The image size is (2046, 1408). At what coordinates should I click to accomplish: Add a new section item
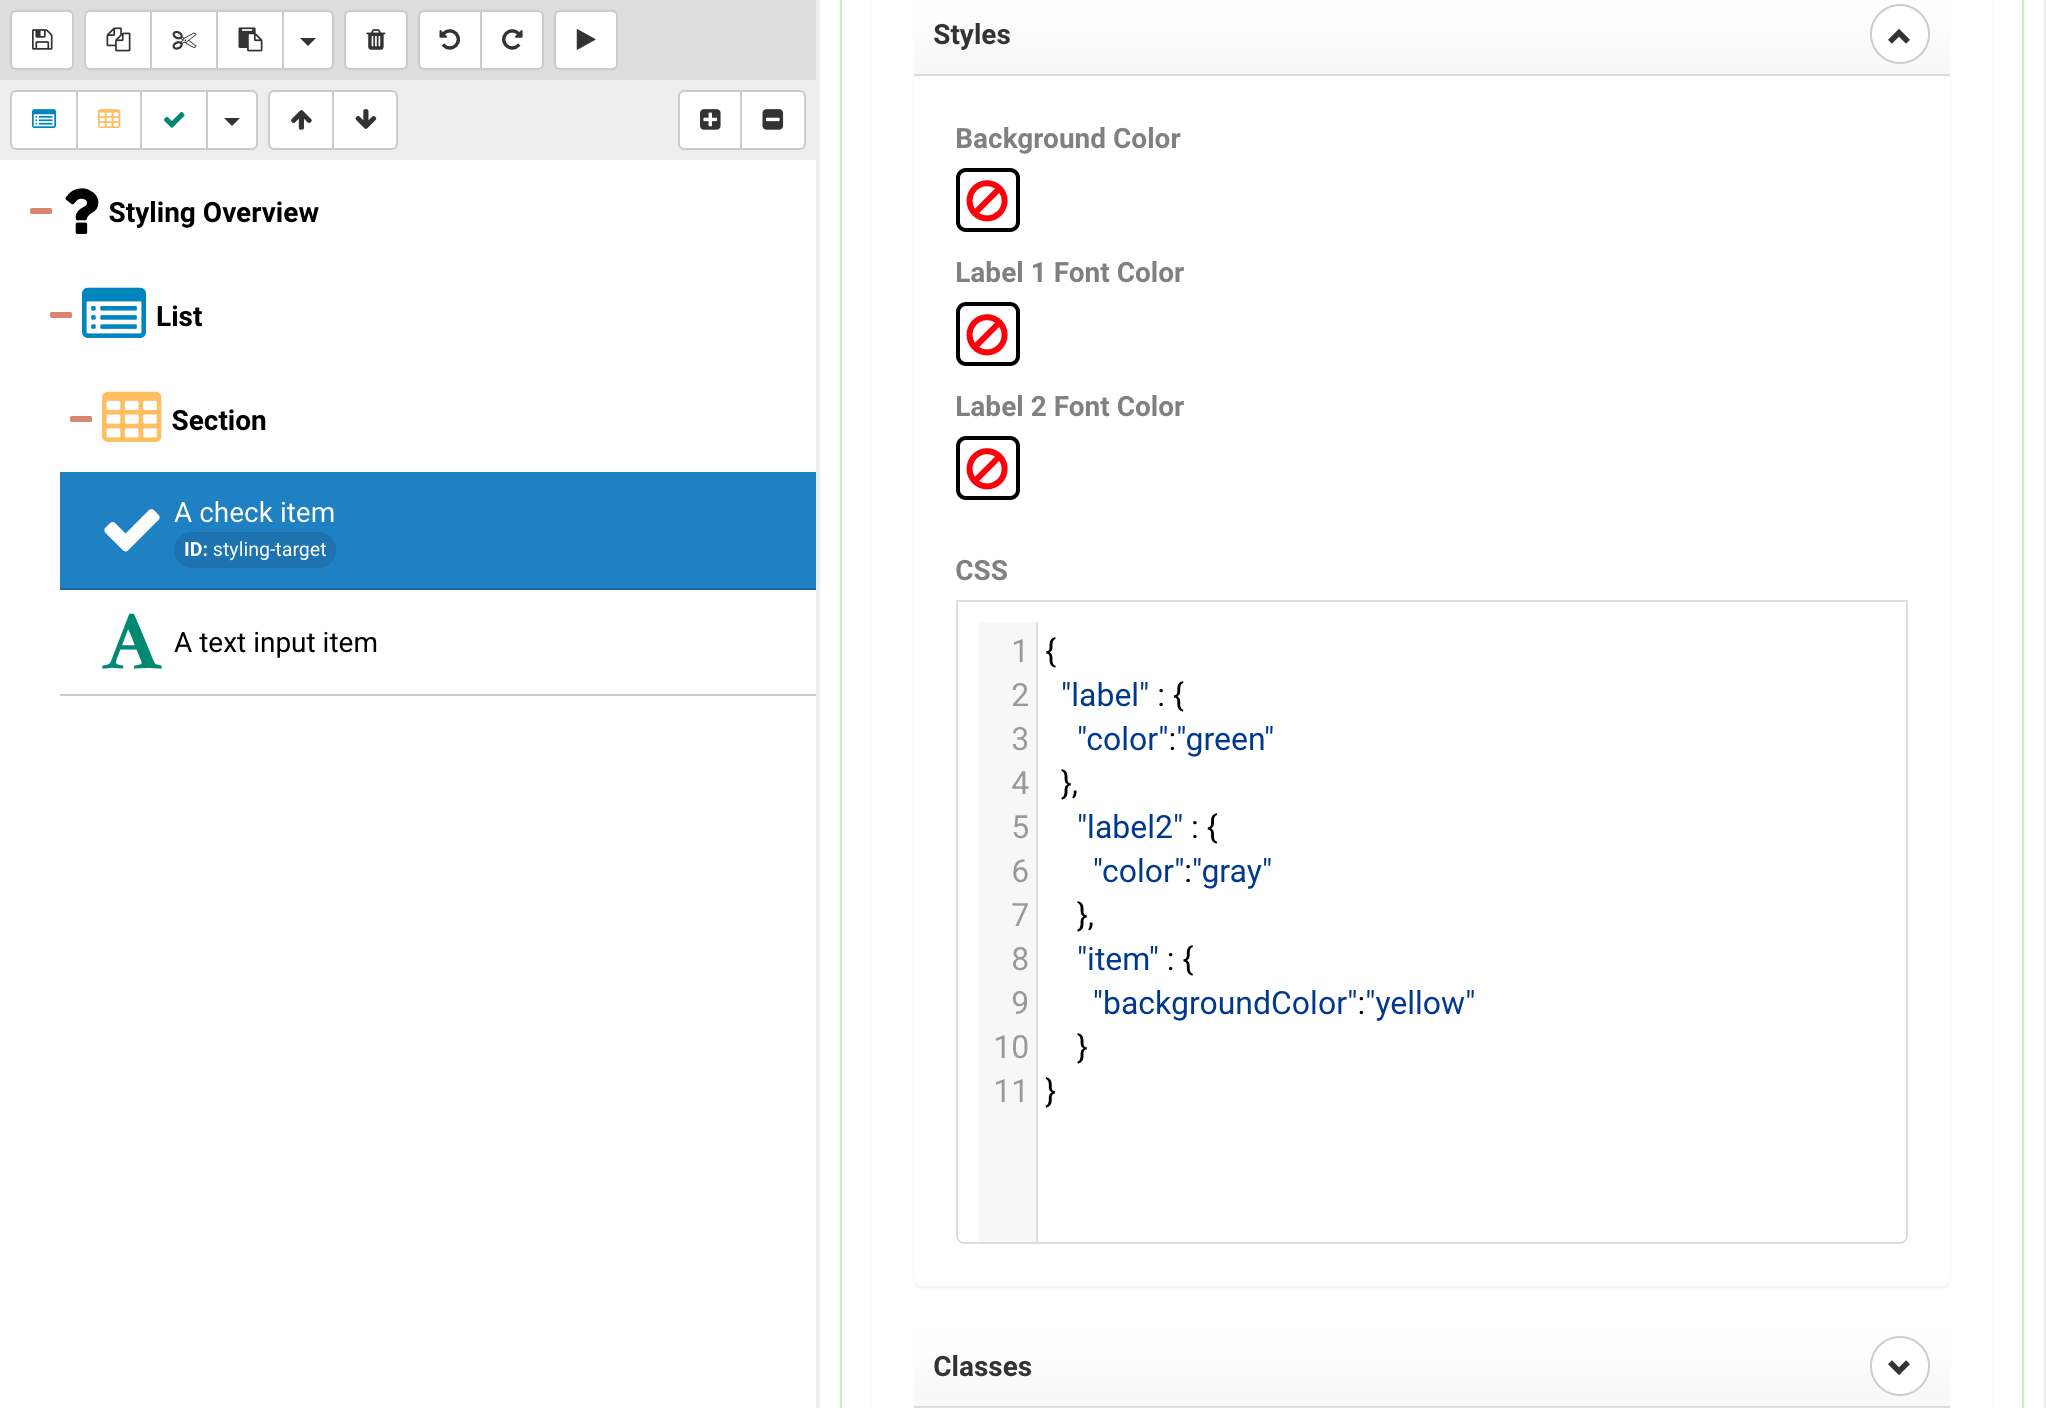pos(109,120)
